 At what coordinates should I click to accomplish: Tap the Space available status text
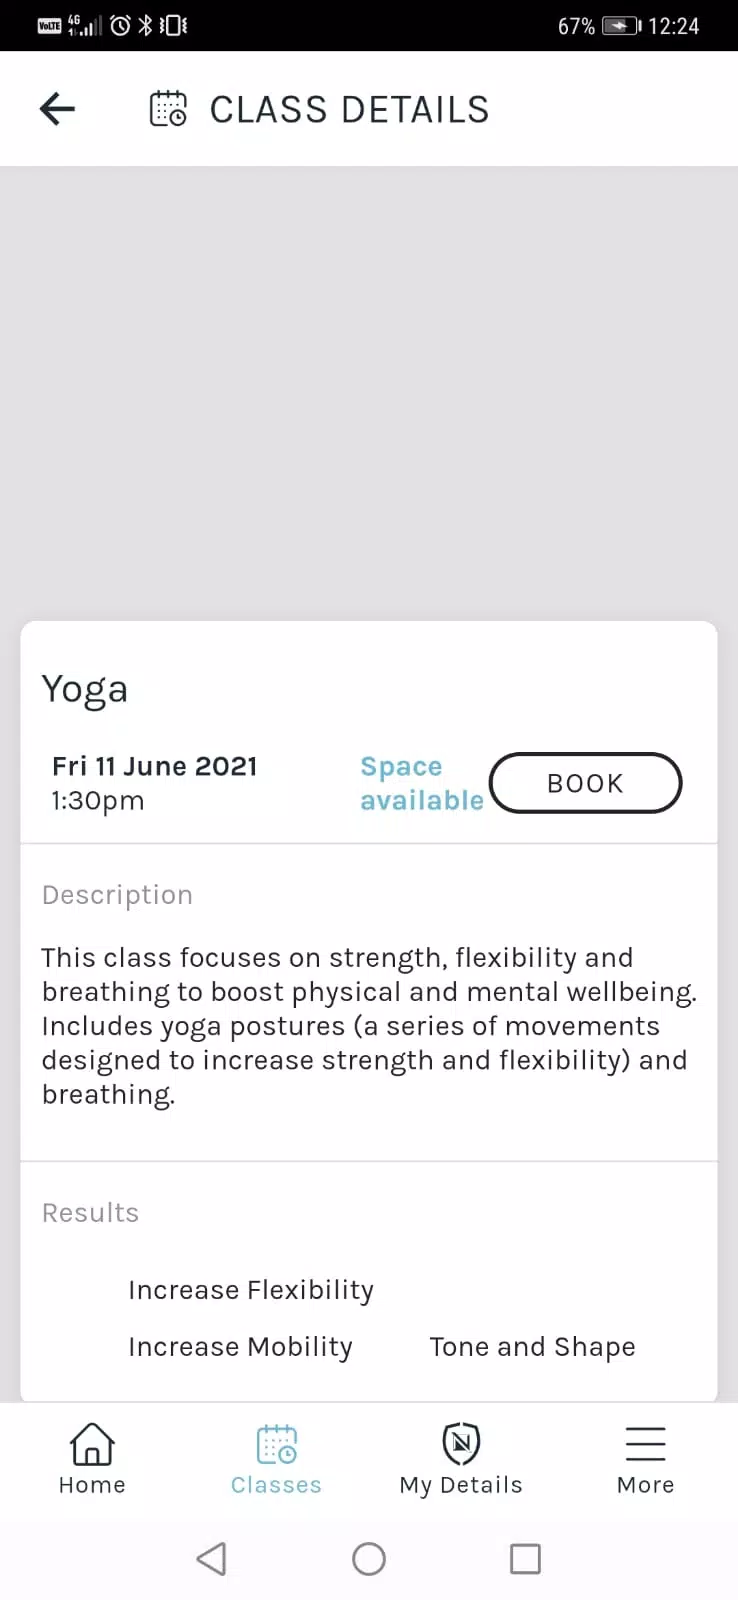421,783
